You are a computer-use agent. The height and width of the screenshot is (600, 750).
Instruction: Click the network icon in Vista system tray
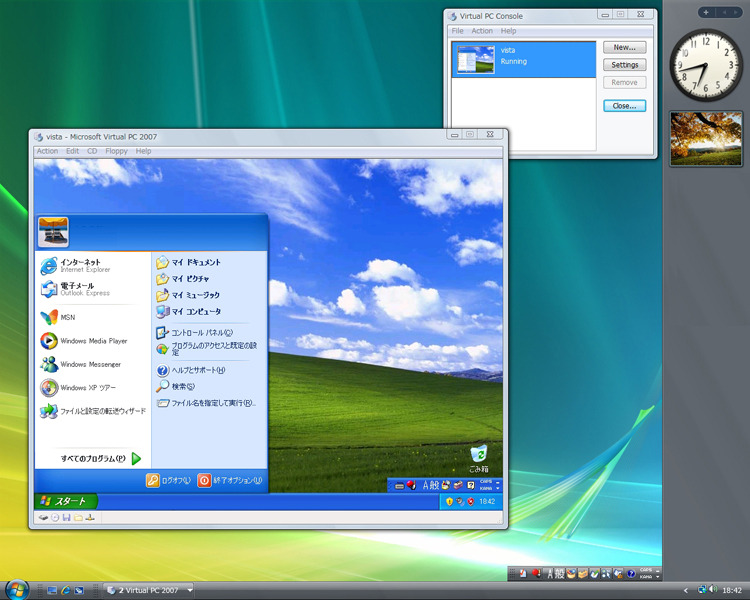coord(702,589)
